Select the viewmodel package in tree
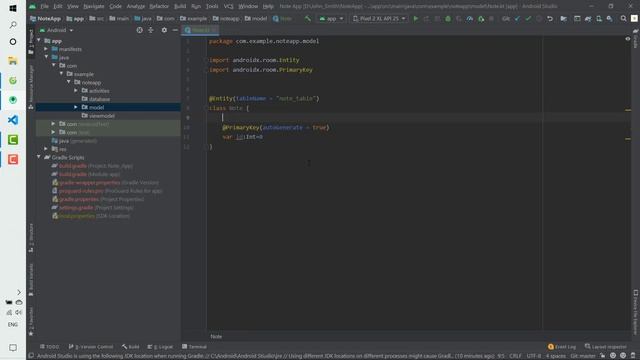Screen dimensions: 640x360 coord(102,116)
